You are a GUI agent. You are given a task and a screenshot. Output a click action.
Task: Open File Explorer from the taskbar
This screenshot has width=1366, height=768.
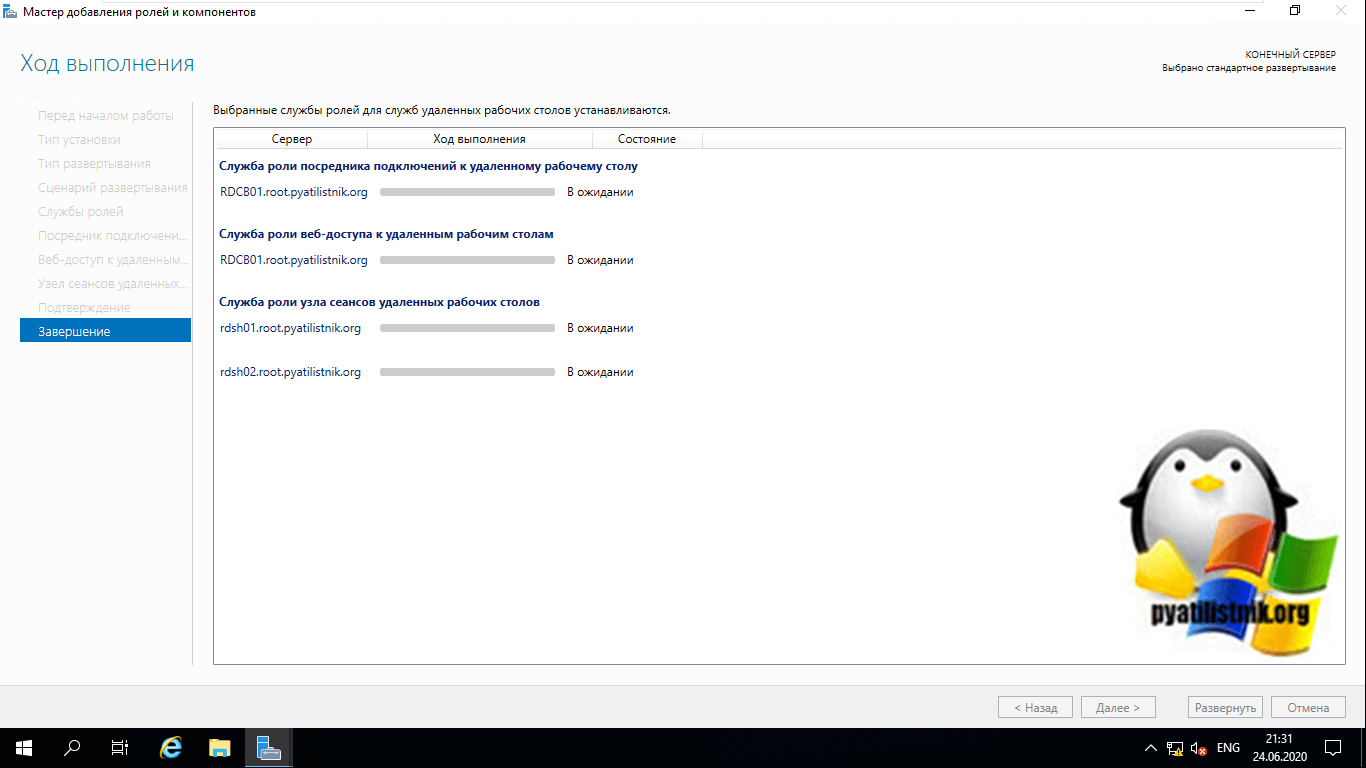pos(220,747)
